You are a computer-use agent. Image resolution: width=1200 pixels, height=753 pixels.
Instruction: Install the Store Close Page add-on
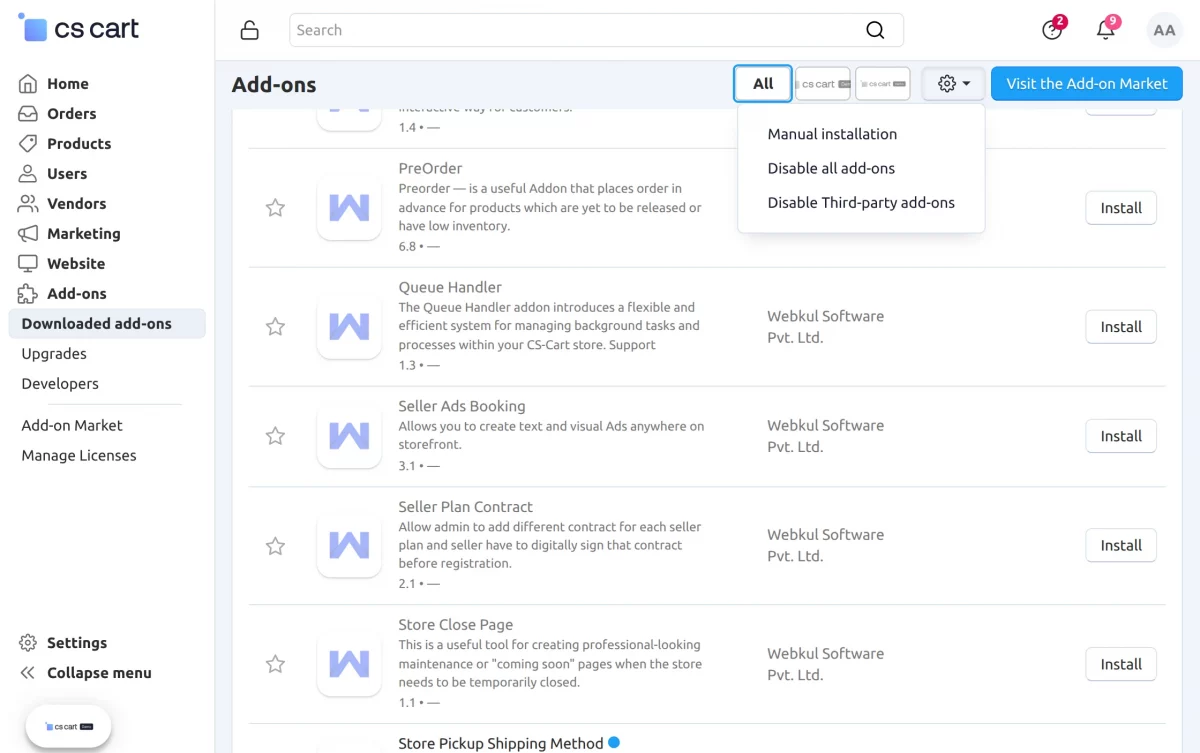(x=1121, y=664)
